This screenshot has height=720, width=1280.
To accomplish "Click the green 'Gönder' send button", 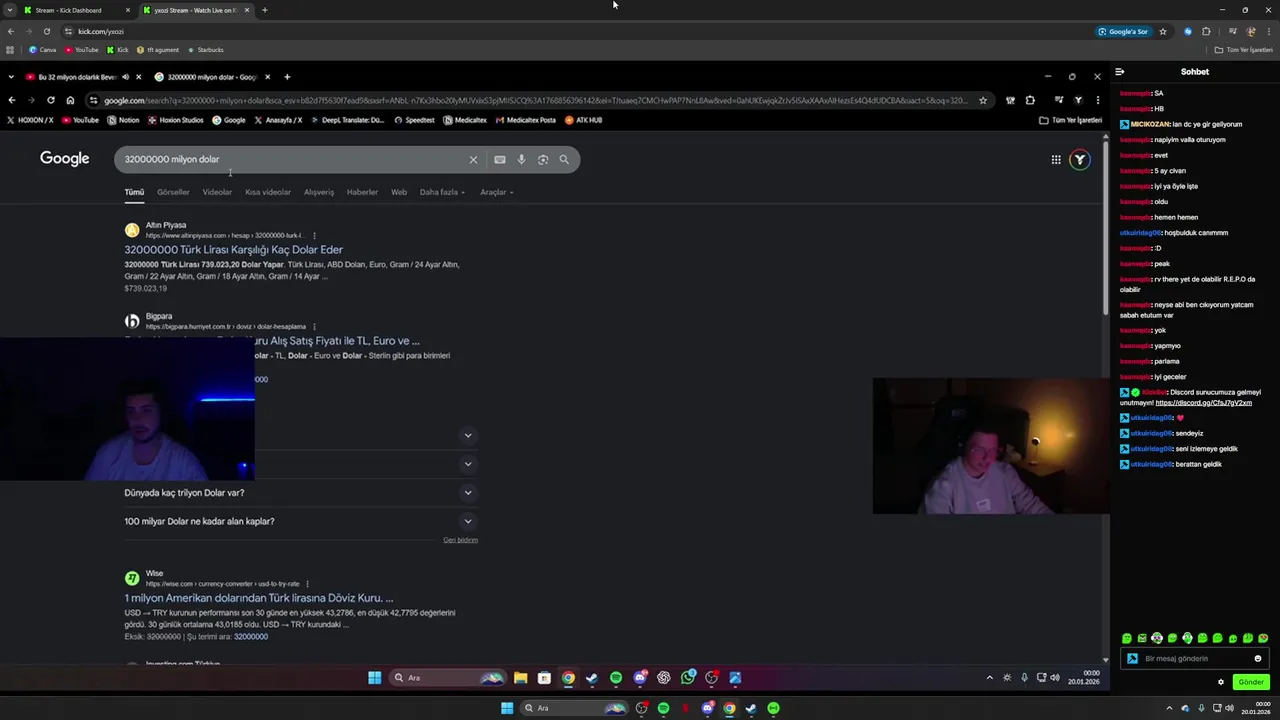I will (x=1250, y=682).
